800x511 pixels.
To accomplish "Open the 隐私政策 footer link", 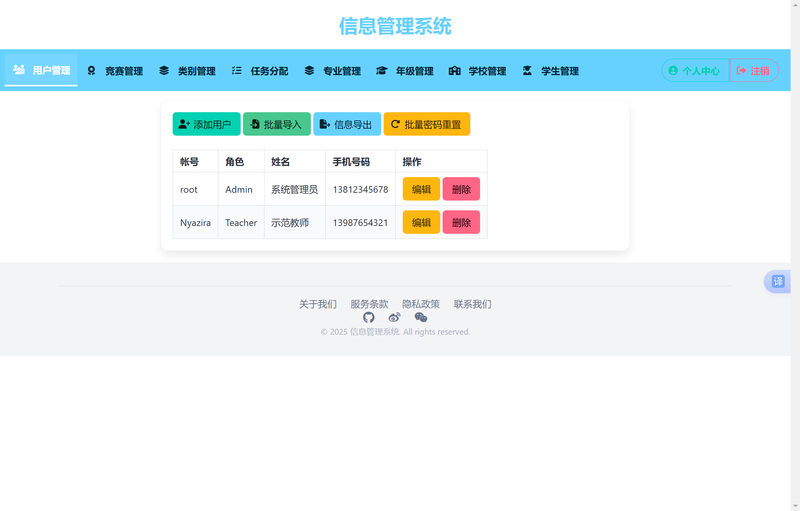I will tap(421, 304).
